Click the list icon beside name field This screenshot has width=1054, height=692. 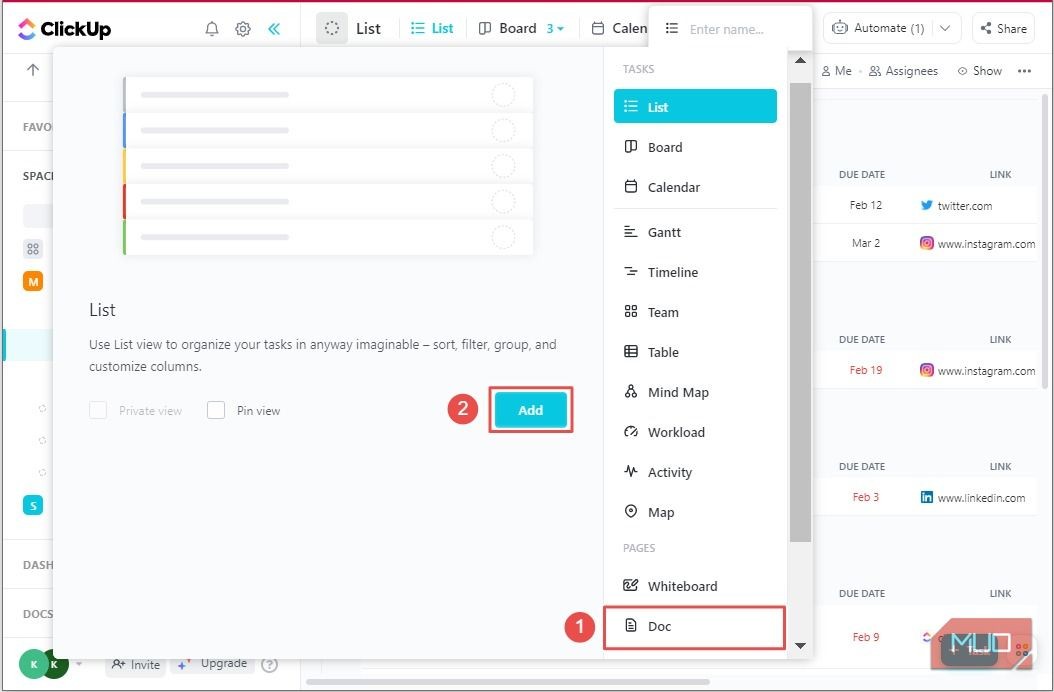(x=672, y=28)
